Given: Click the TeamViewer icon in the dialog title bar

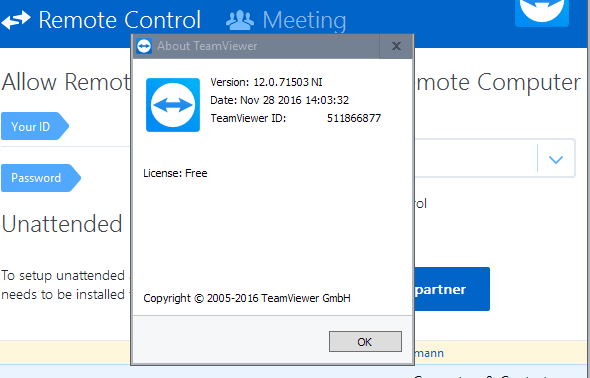Looking at the screenshot, I should 144,46.
